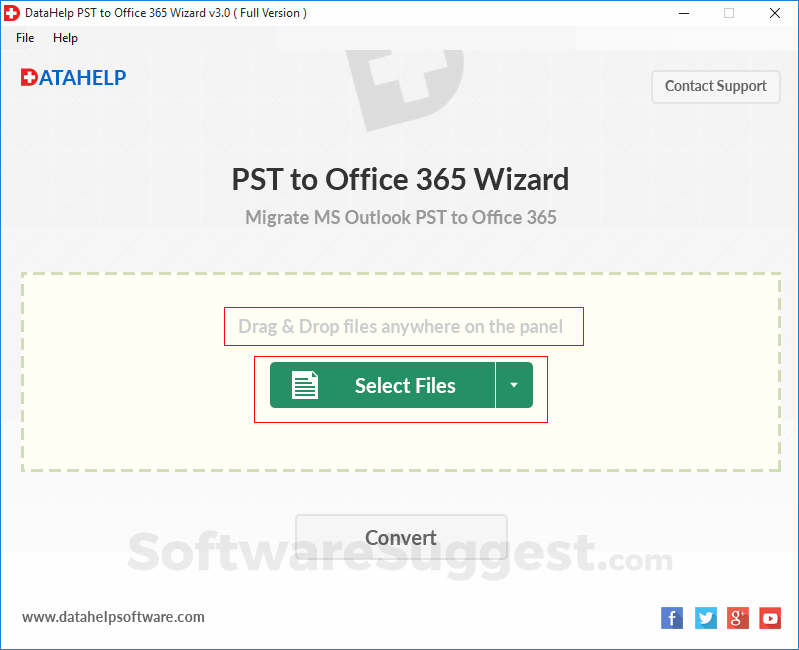Click the Select Files button

click(x=382, y=385)
